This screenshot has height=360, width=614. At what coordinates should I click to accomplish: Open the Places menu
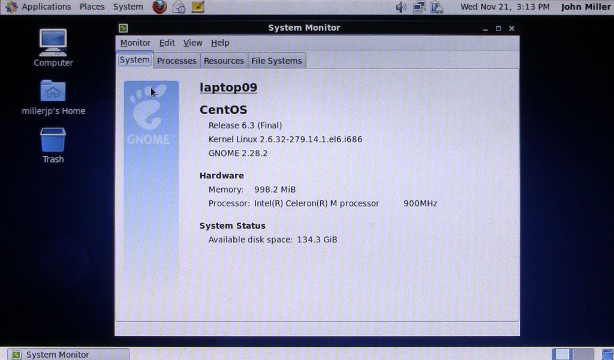click(92, 7)
